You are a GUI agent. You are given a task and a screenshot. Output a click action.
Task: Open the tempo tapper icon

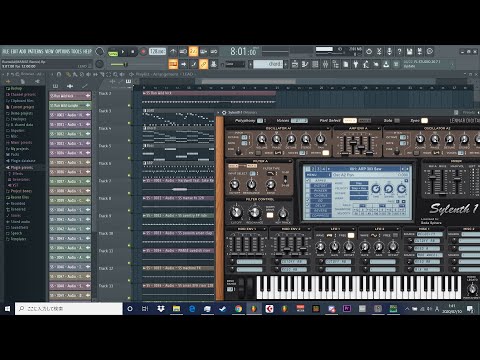(x=366, y=64)
